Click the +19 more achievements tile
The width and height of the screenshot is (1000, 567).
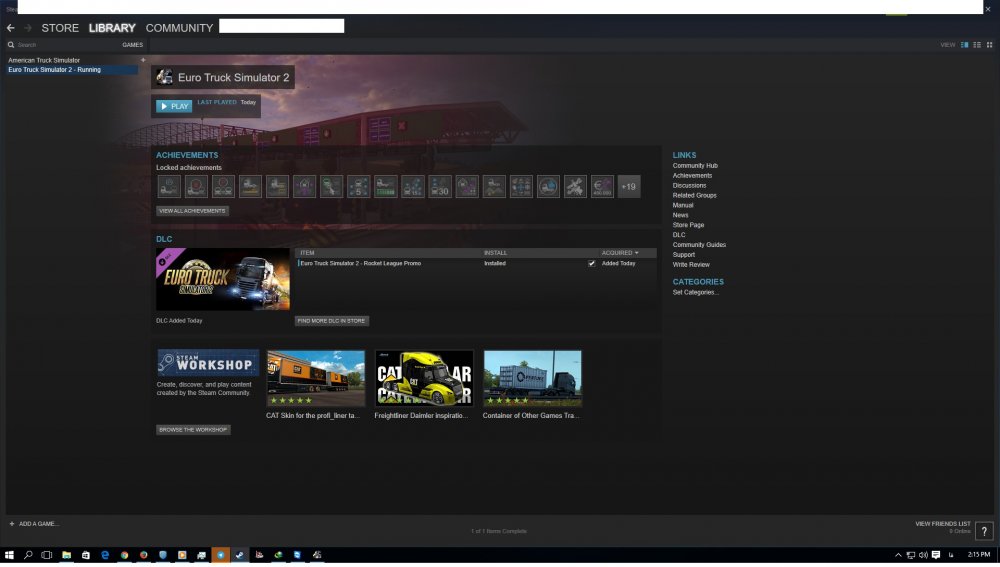click(x=628, y=187)
